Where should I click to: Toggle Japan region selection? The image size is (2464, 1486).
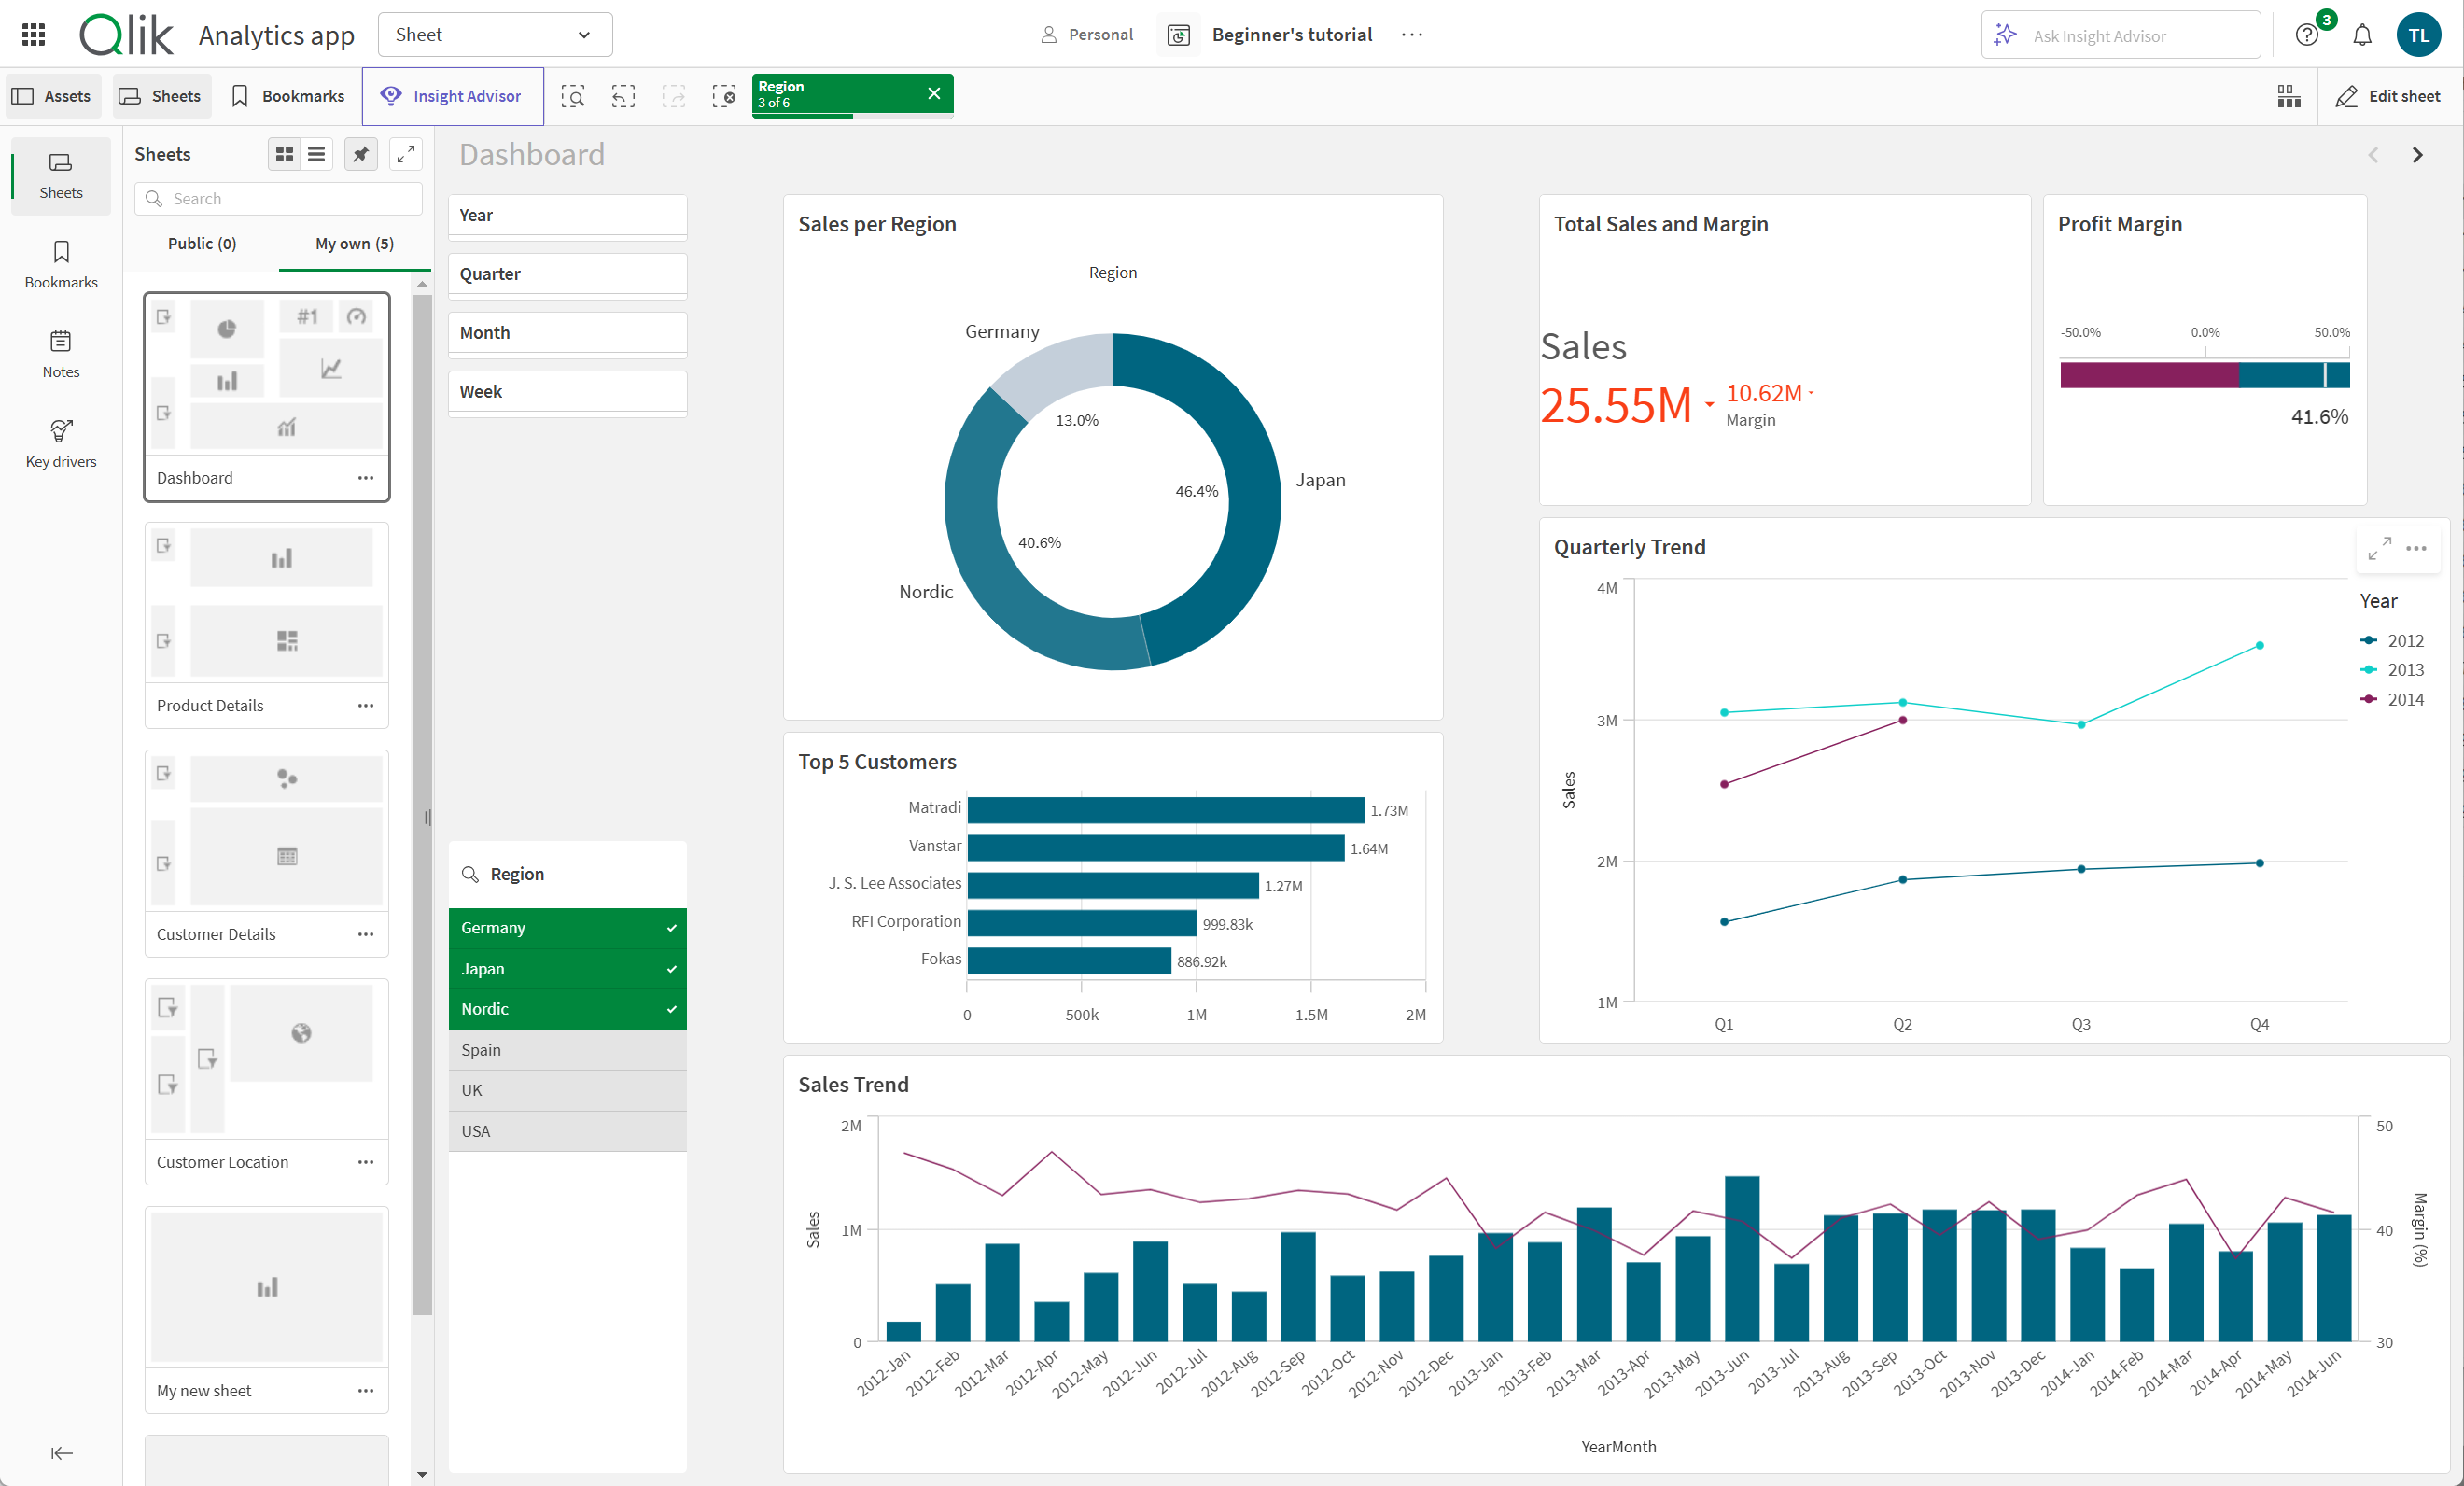tap(567, 967)
